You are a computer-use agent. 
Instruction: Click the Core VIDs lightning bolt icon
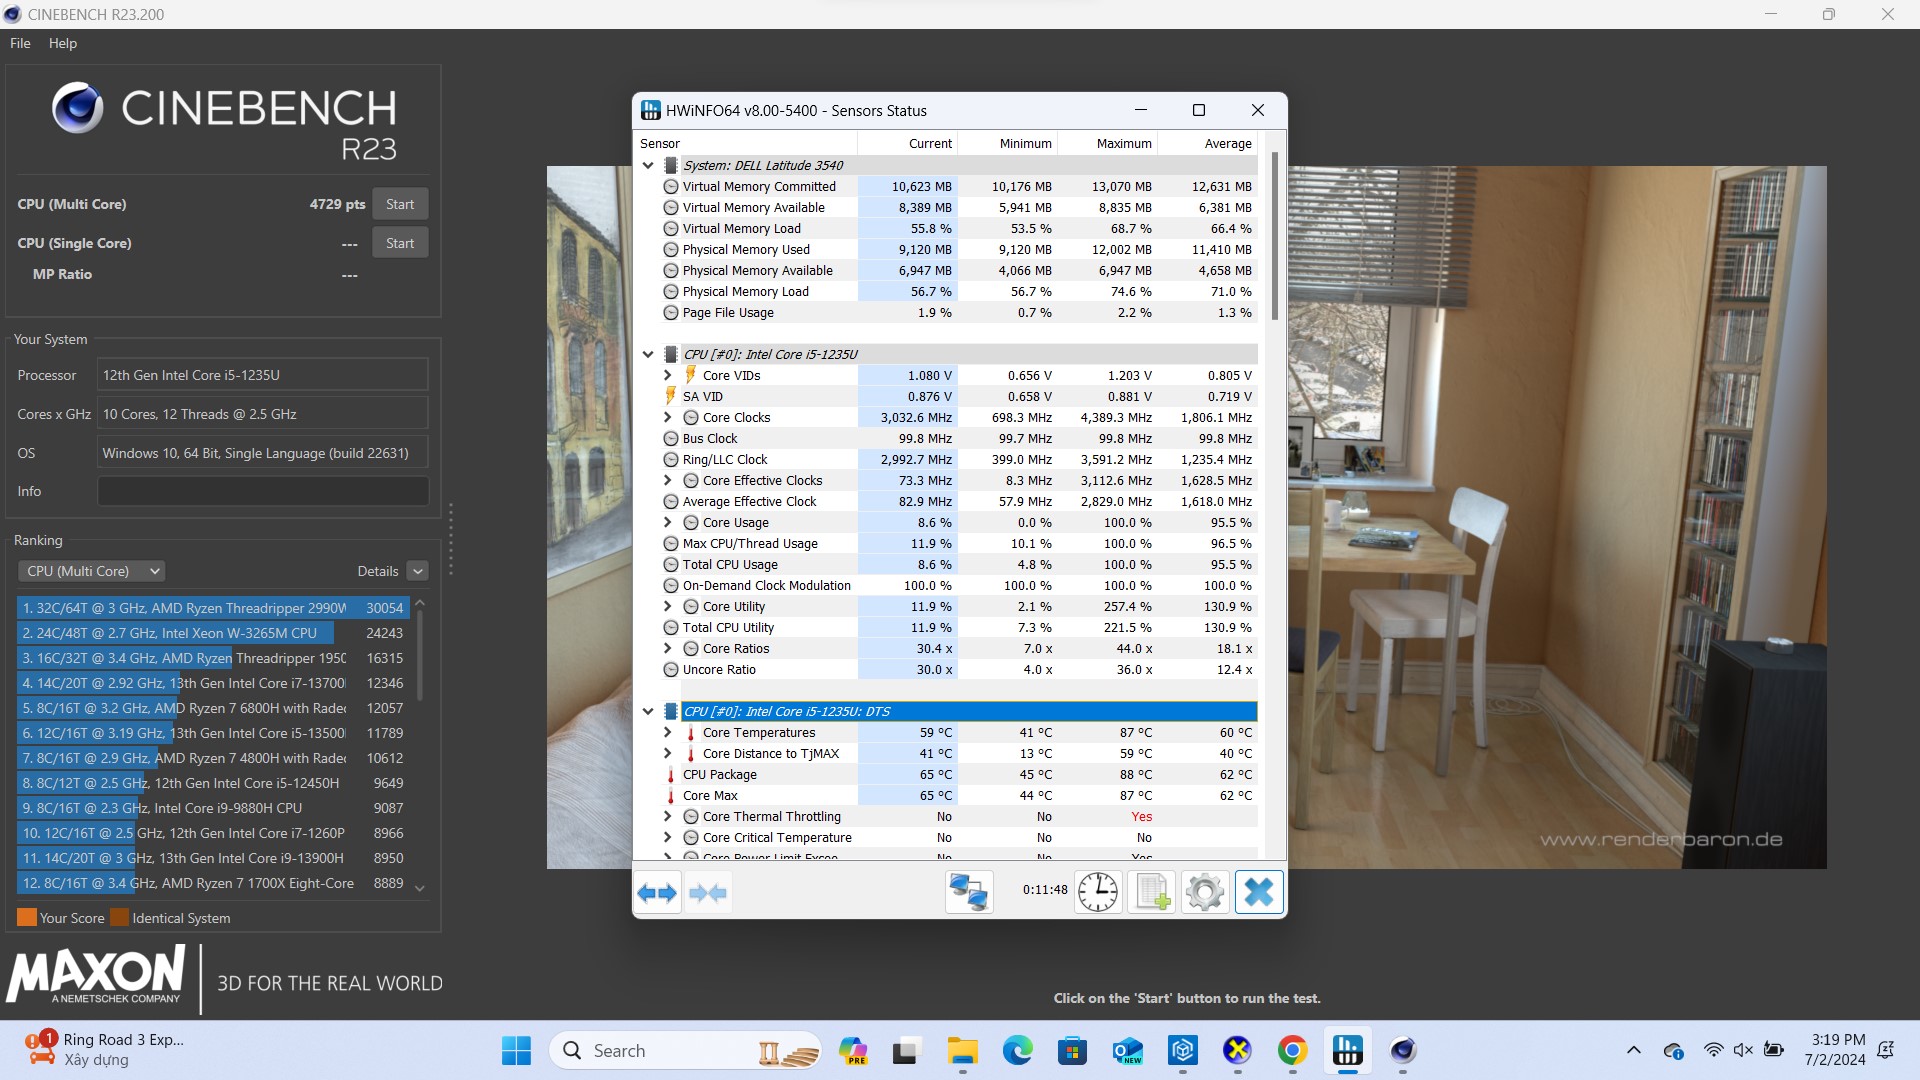(690, 375)
